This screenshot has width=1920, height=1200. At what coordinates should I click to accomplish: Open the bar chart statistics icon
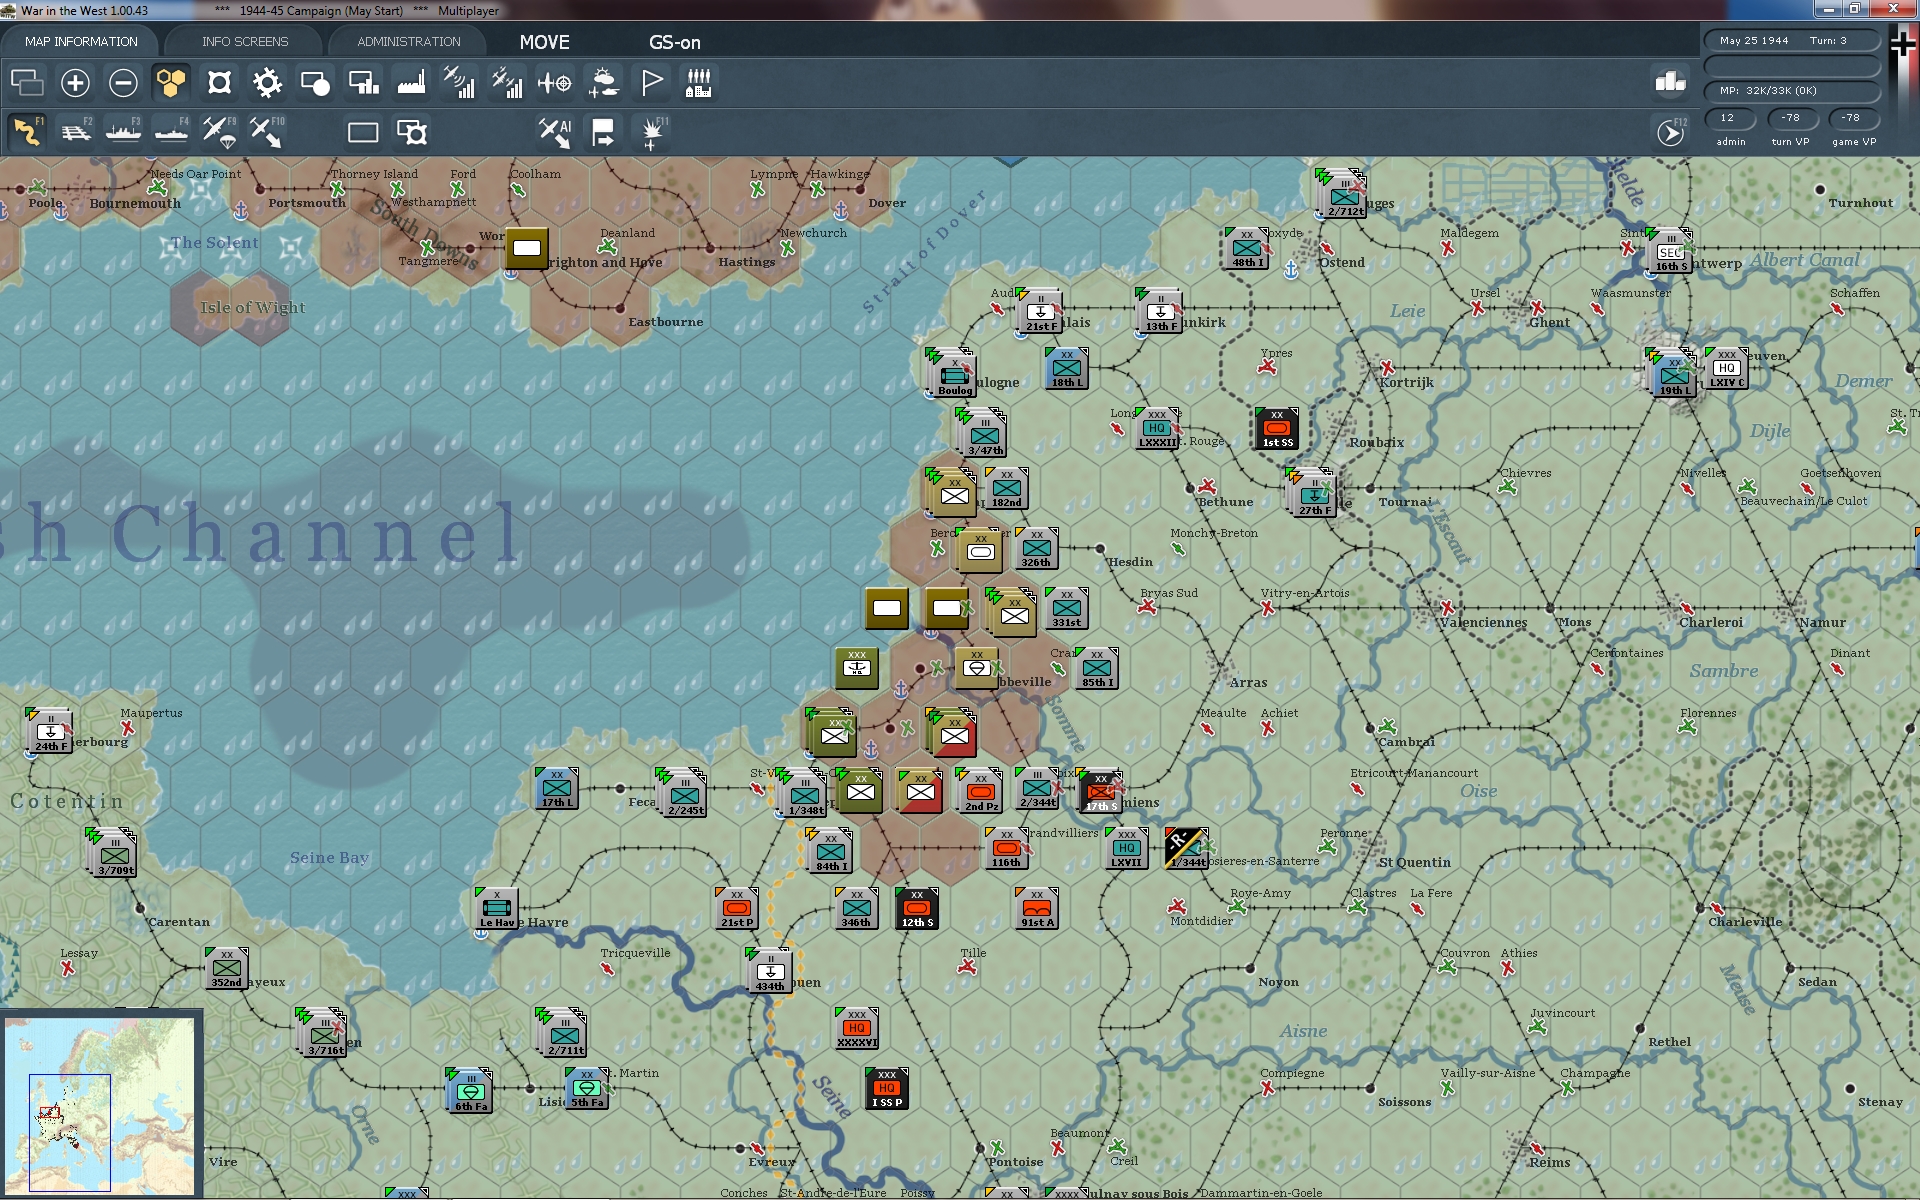tap(1670, 82)
